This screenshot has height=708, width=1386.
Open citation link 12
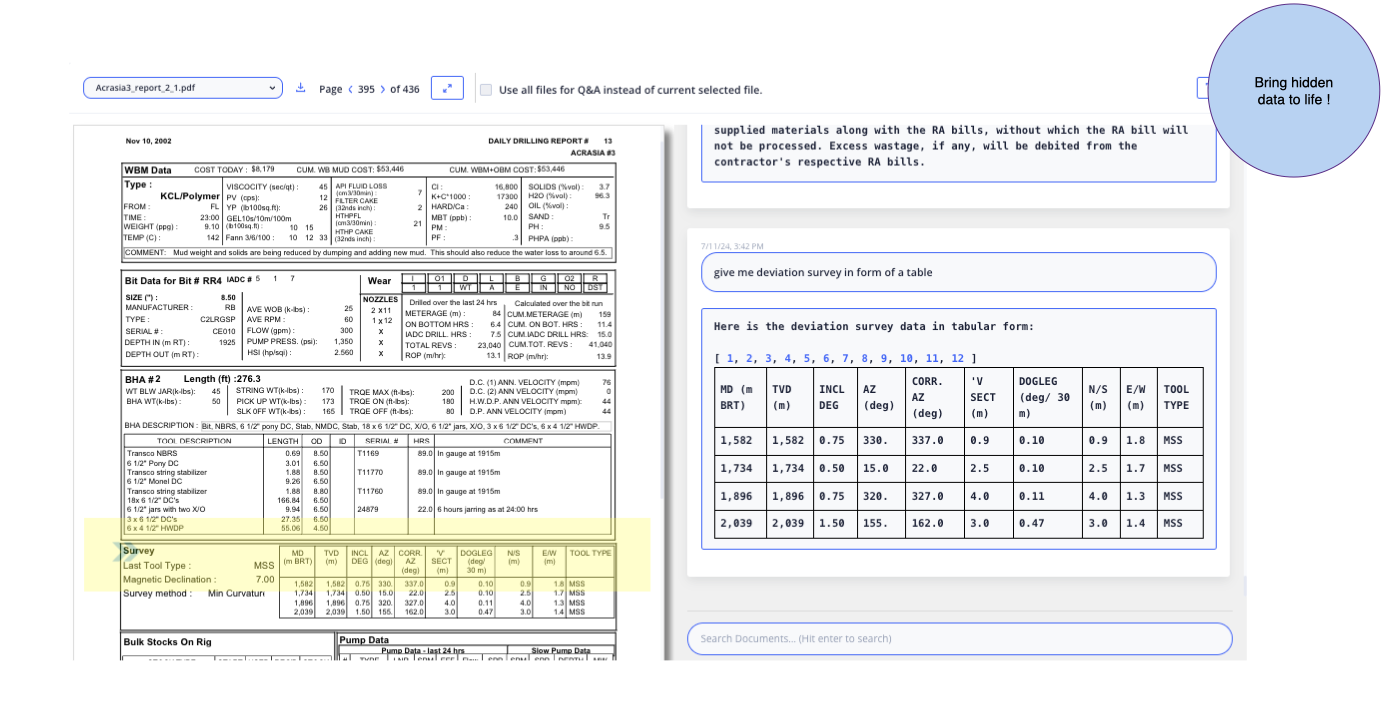[958, 358]
